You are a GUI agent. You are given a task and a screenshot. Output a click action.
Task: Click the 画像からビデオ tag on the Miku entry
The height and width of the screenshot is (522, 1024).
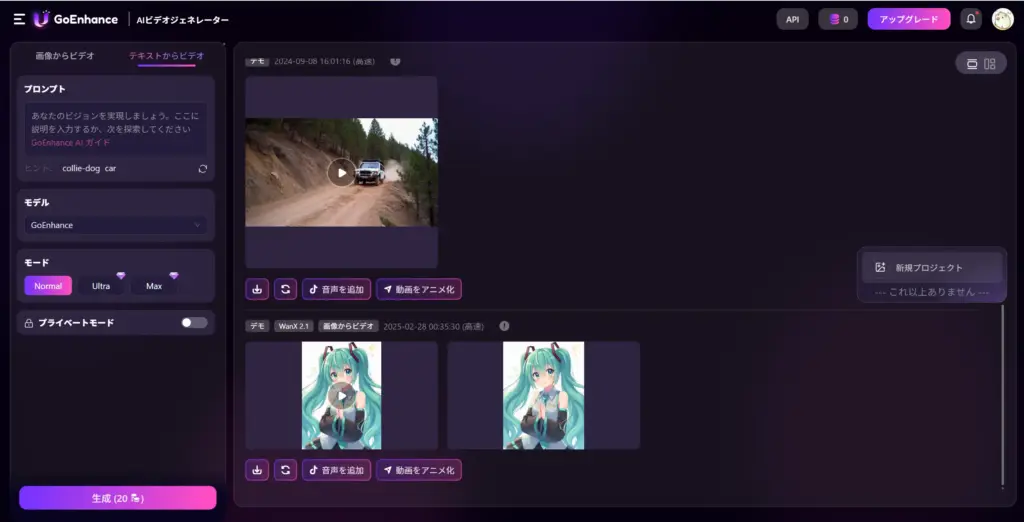350,326
